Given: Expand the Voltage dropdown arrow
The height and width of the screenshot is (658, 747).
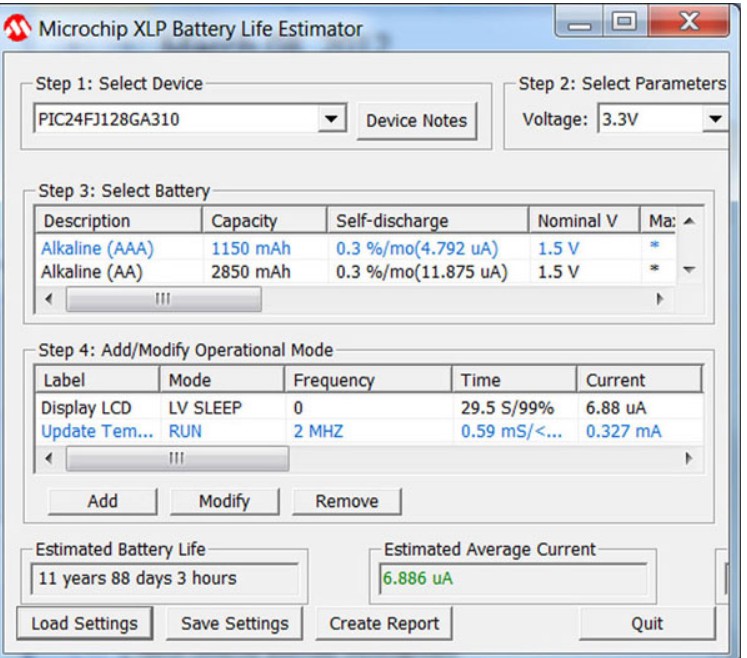Looking at the screenshot, I should (715, 119).
